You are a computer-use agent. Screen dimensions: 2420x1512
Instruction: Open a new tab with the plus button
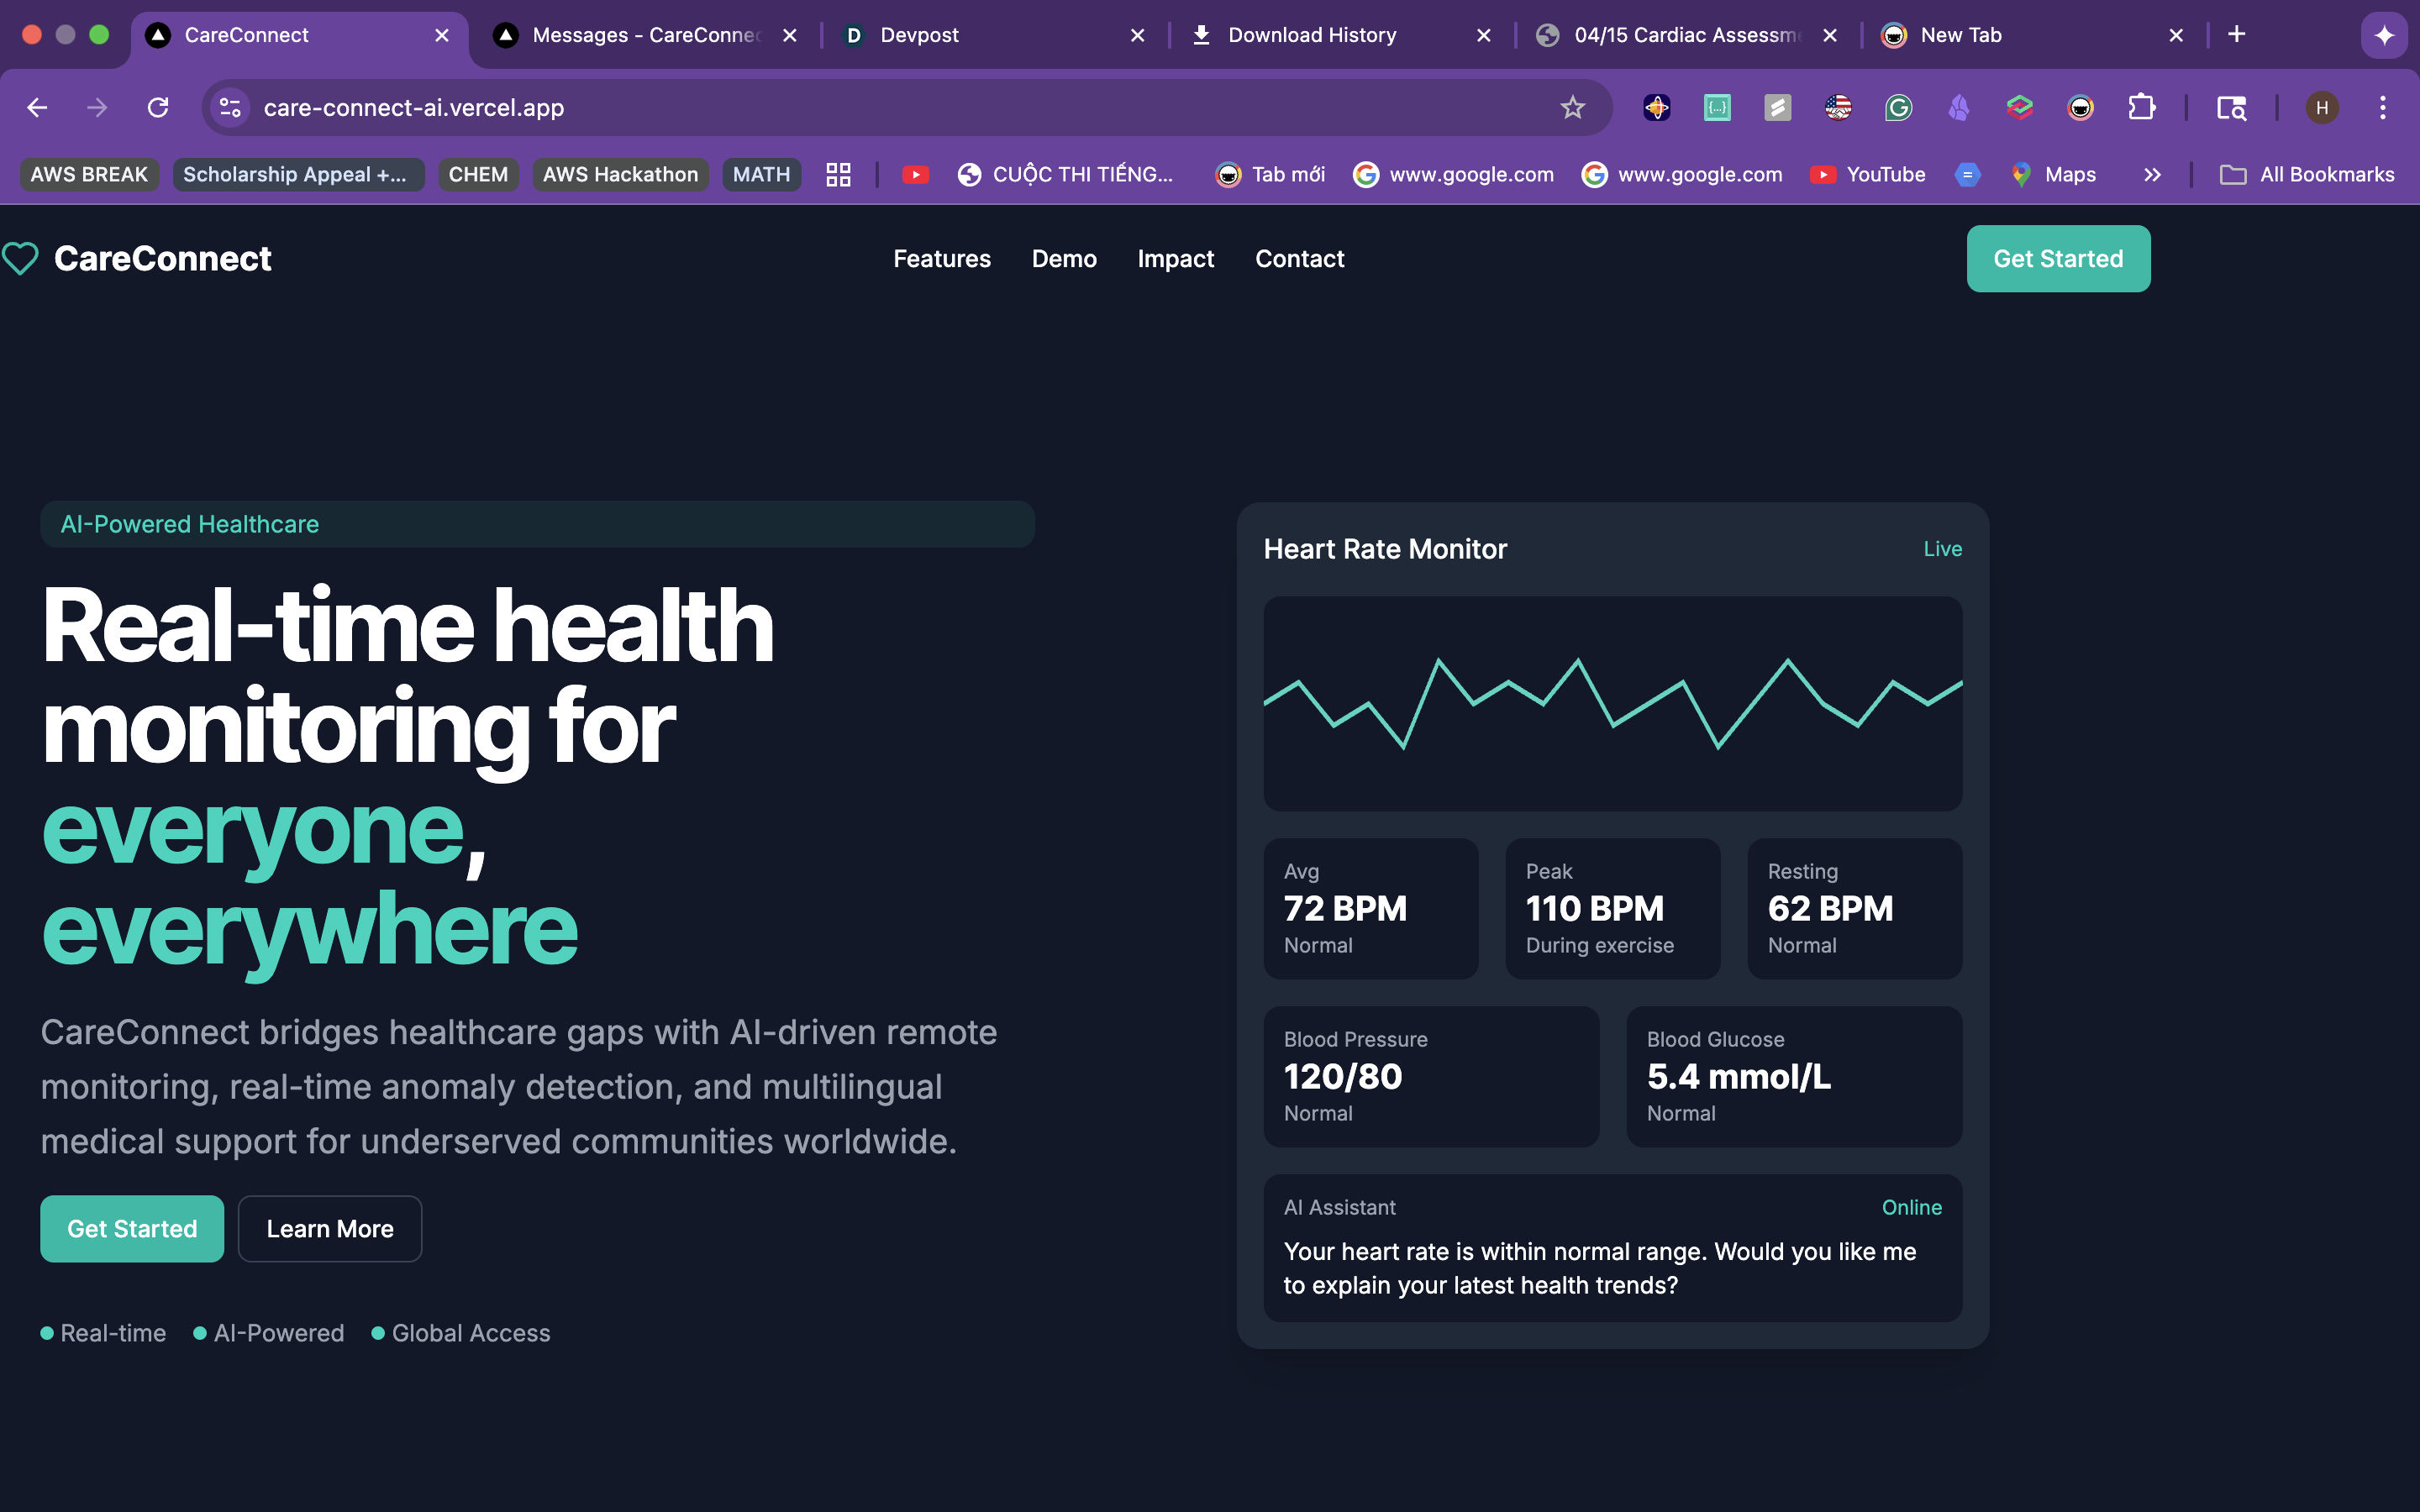pos(2236,35)
